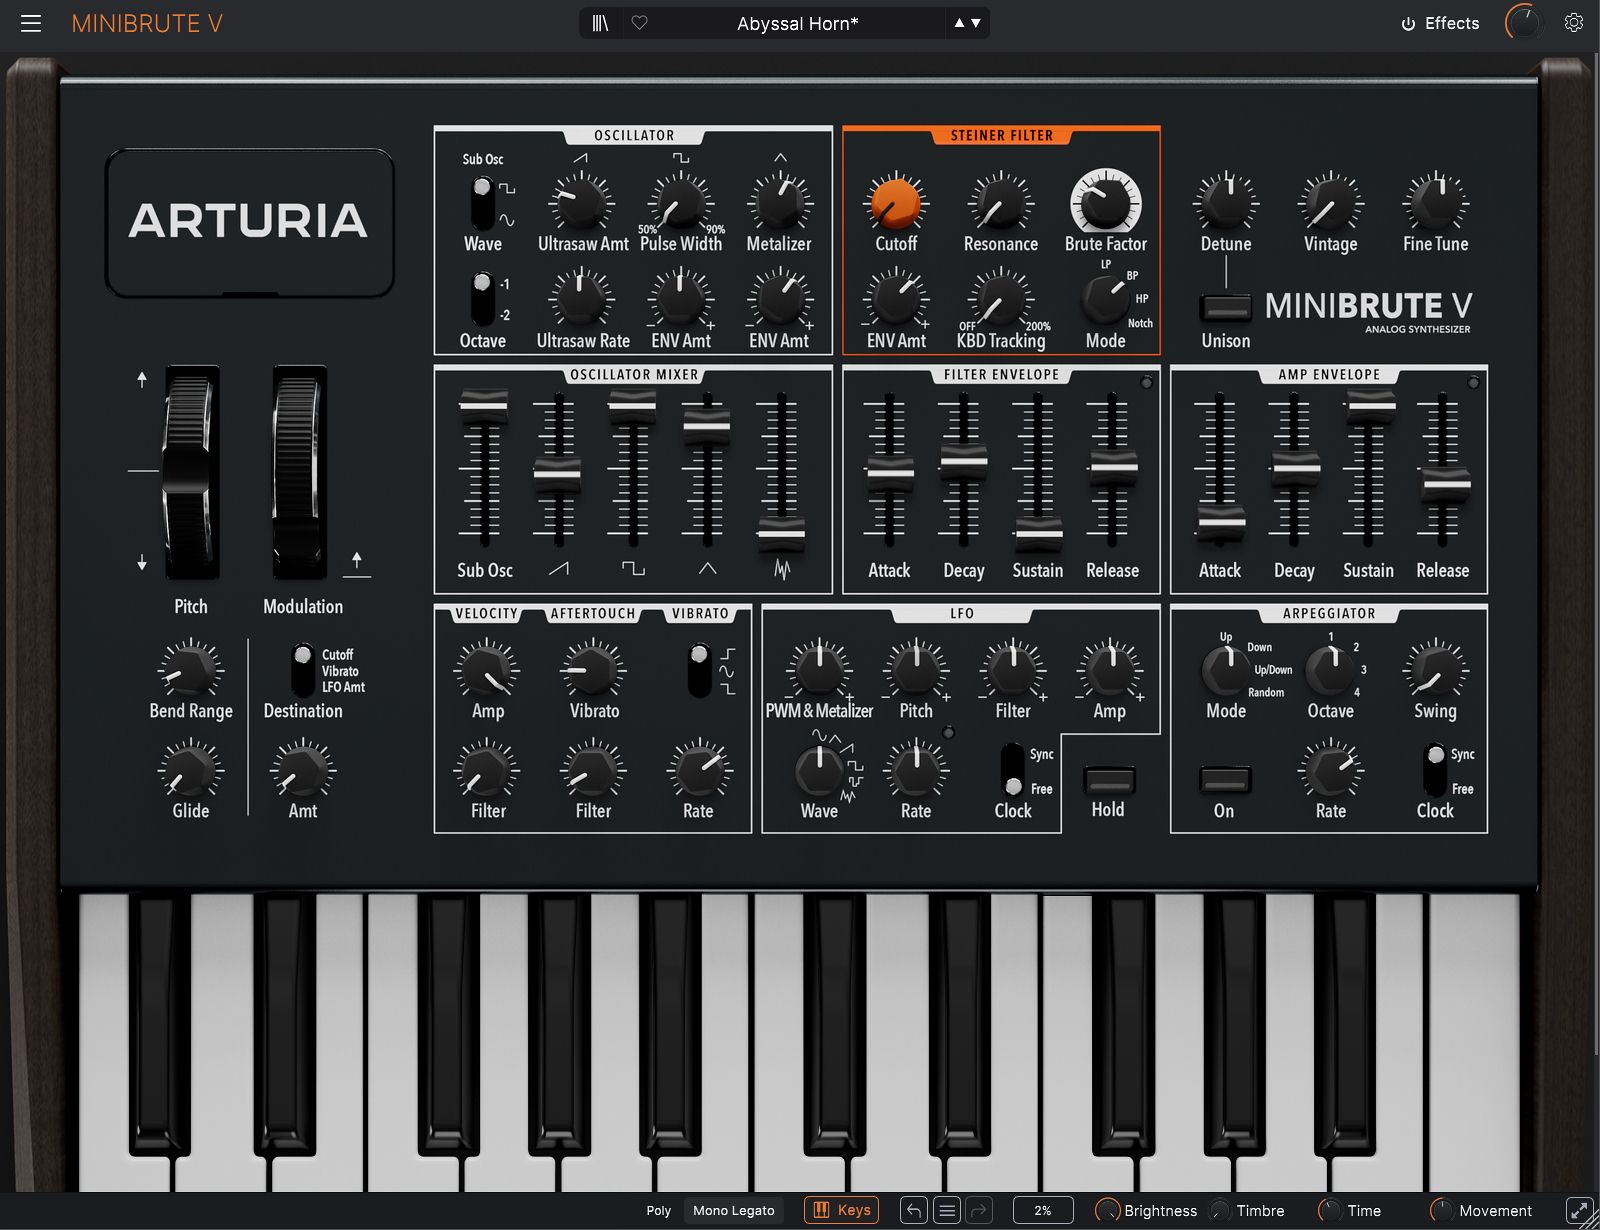This screenshot has height=1230, width=1600.
Task: Favorite the preset with heart icon
Action: tap(640, 23)
